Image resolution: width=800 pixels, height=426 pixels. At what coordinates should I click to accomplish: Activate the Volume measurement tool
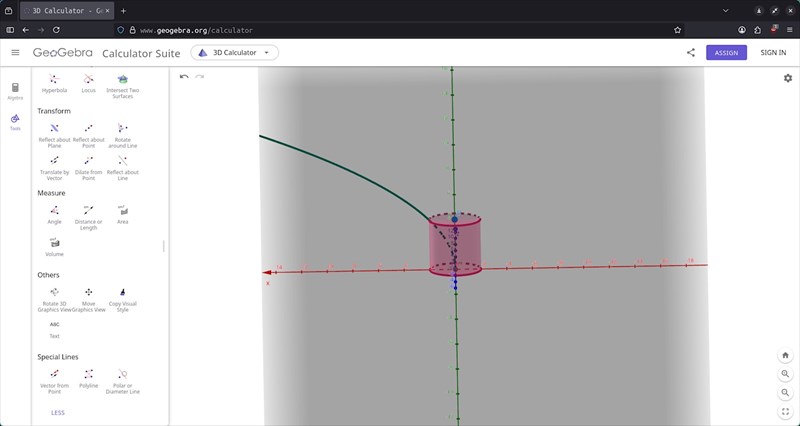coord(55,243)
